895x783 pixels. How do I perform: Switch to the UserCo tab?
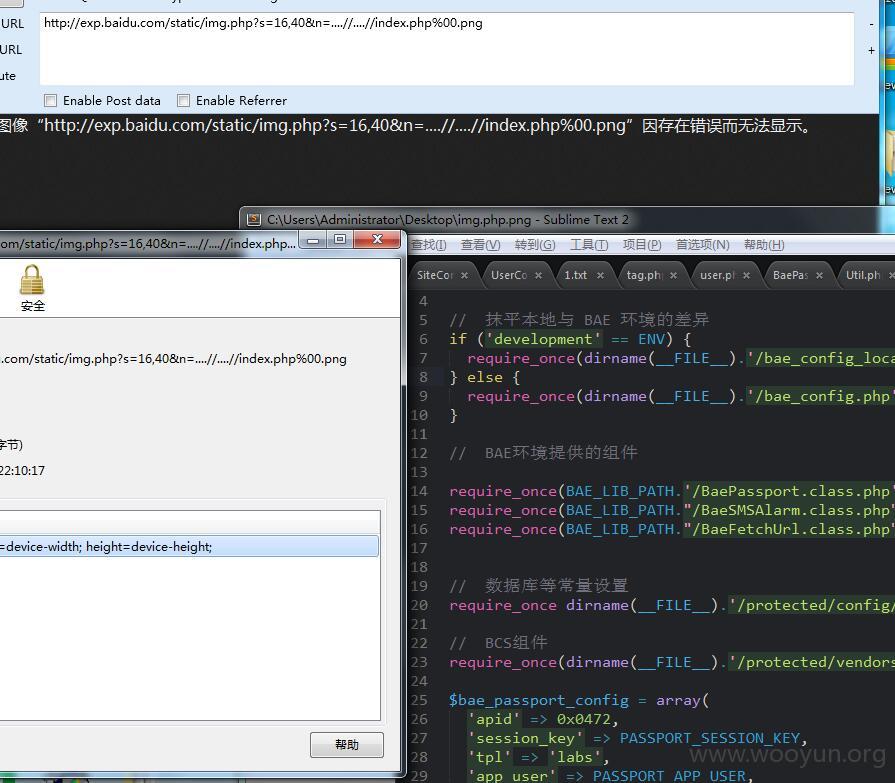coord(509,275)
